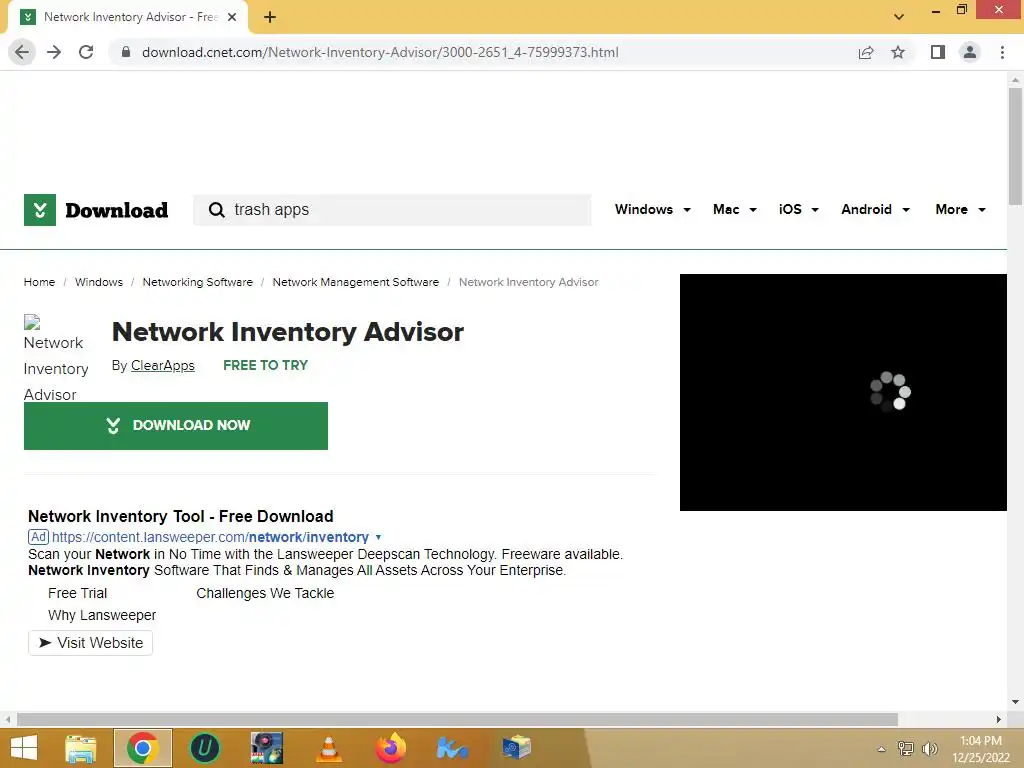The image size is (1024, 768).
Task: Expand the Android category dropdown
Action: [875, 210]
